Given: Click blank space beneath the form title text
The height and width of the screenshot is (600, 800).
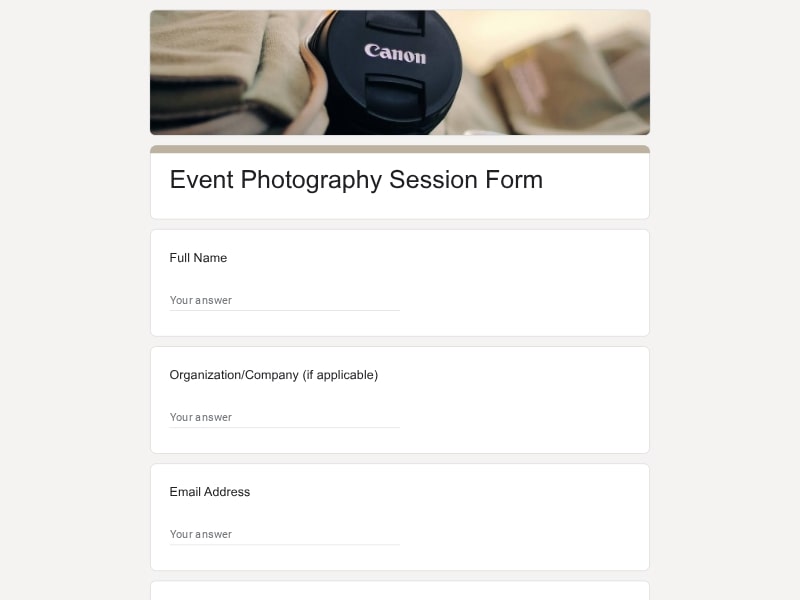Looking at the screenshot, I should click(400, 207).
